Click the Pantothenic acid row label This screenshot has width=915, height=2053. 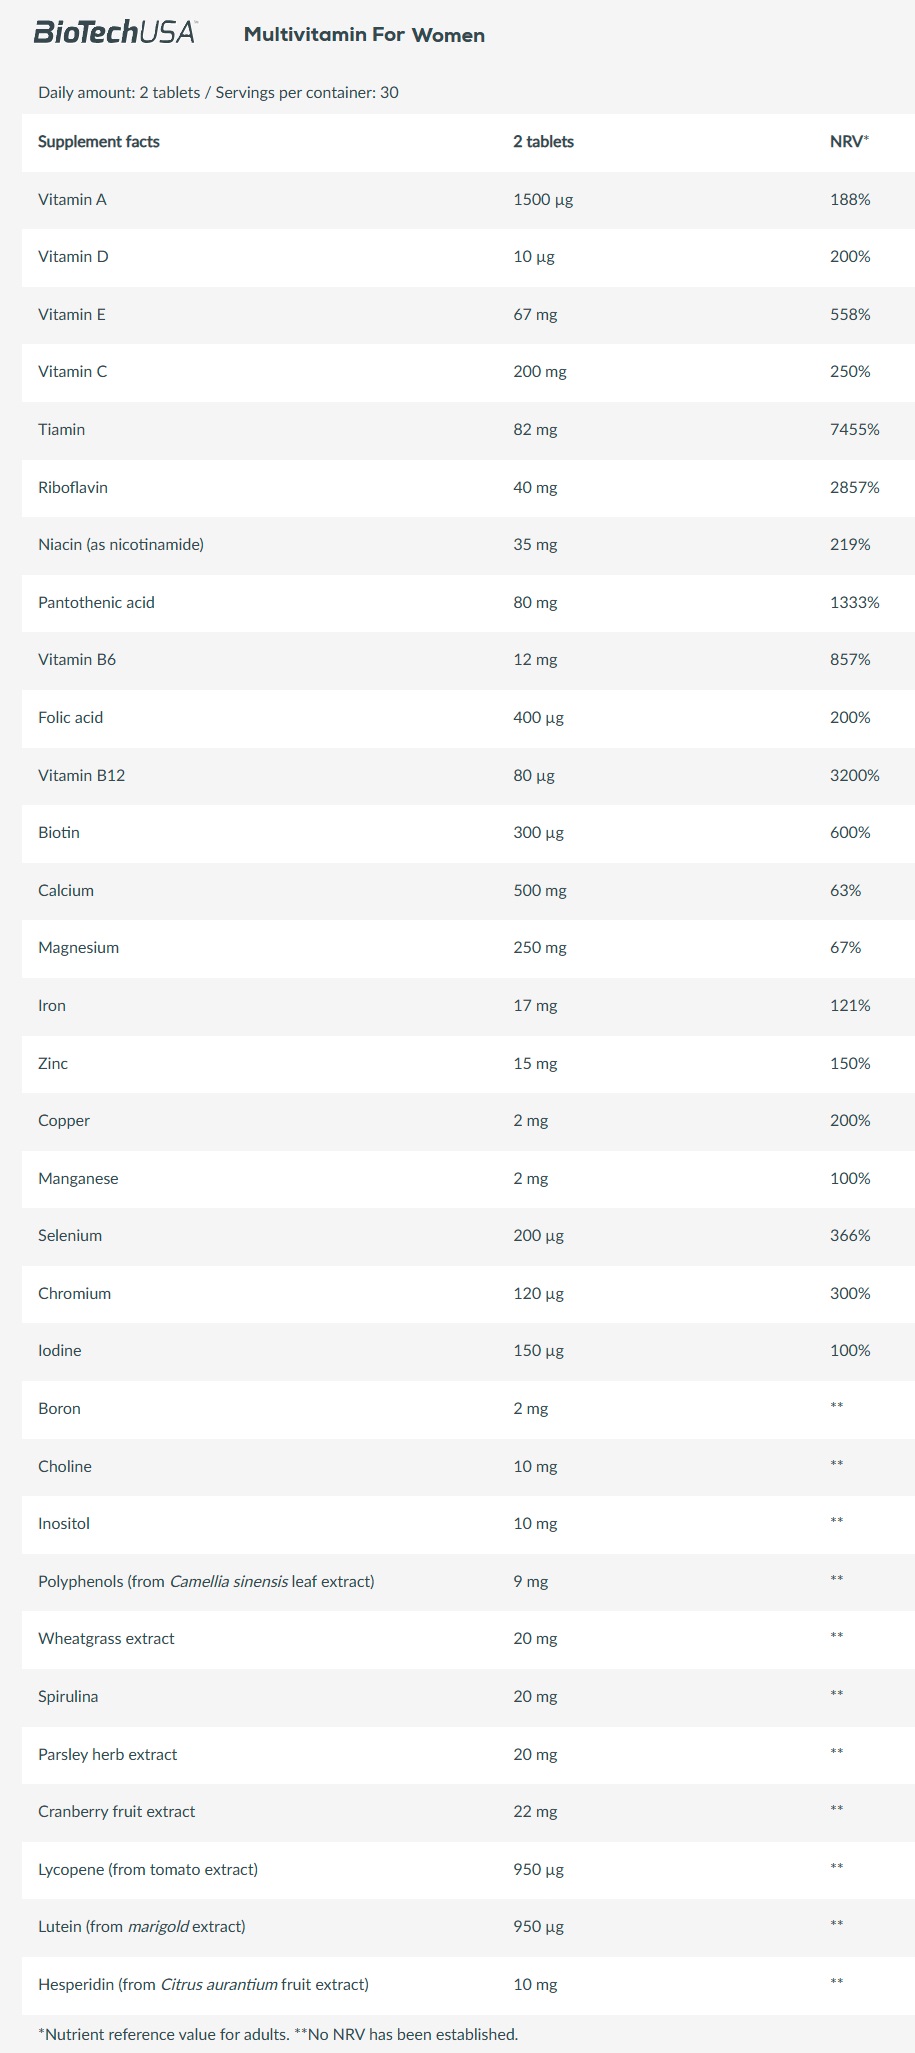[96, 602]
